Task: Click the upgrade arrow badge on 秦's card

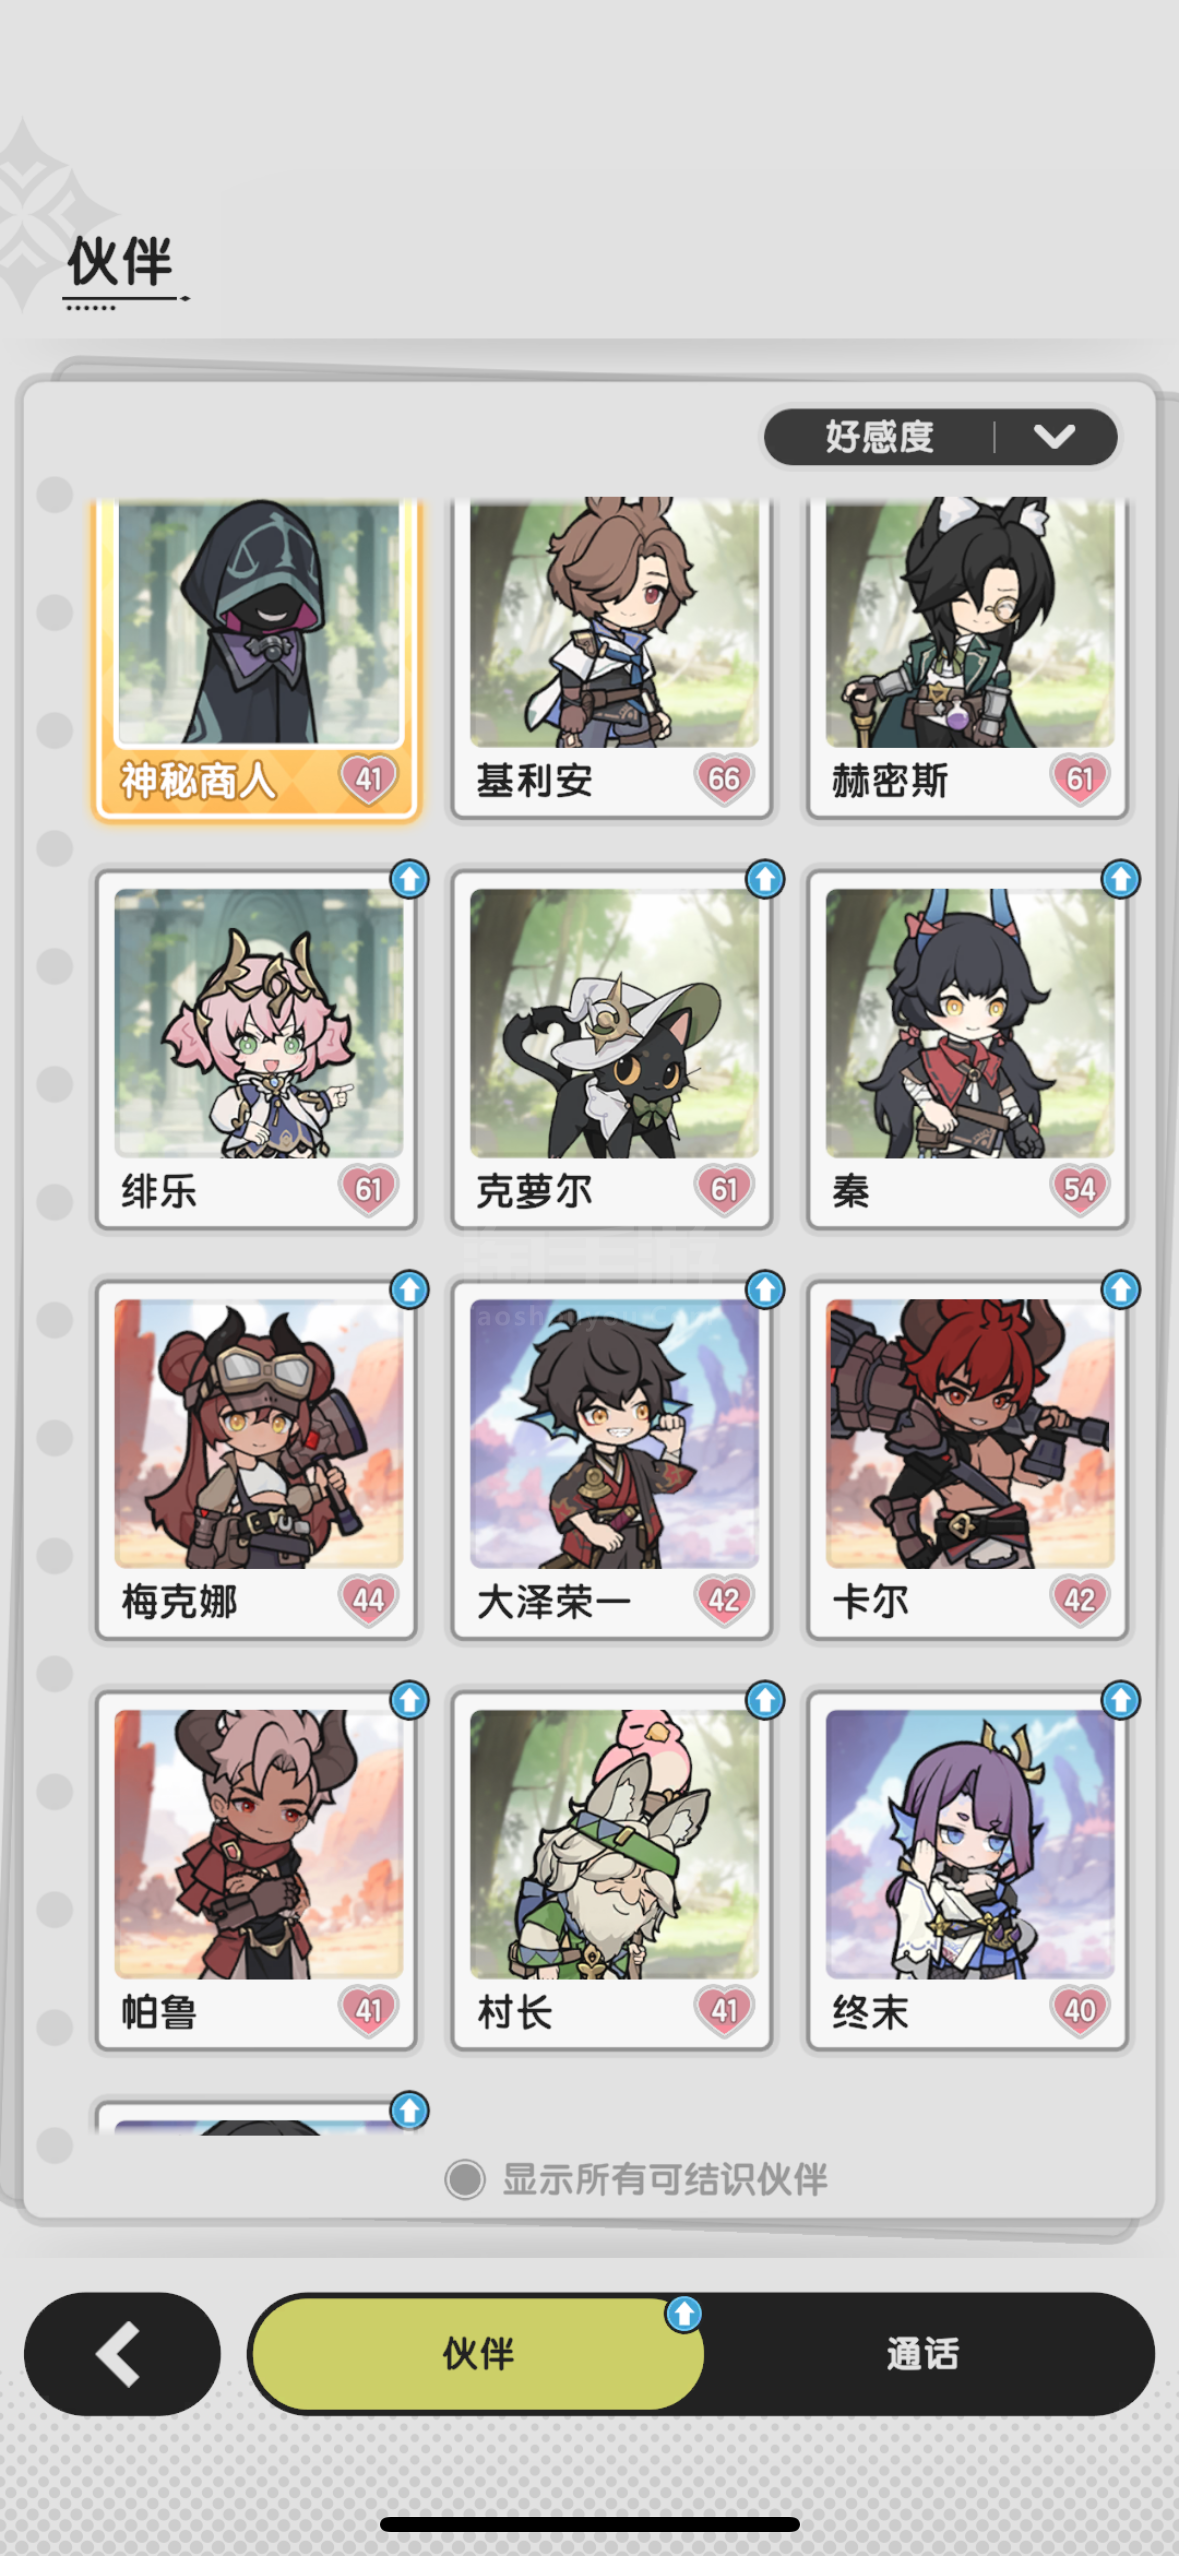Action: coord(1120,879)
